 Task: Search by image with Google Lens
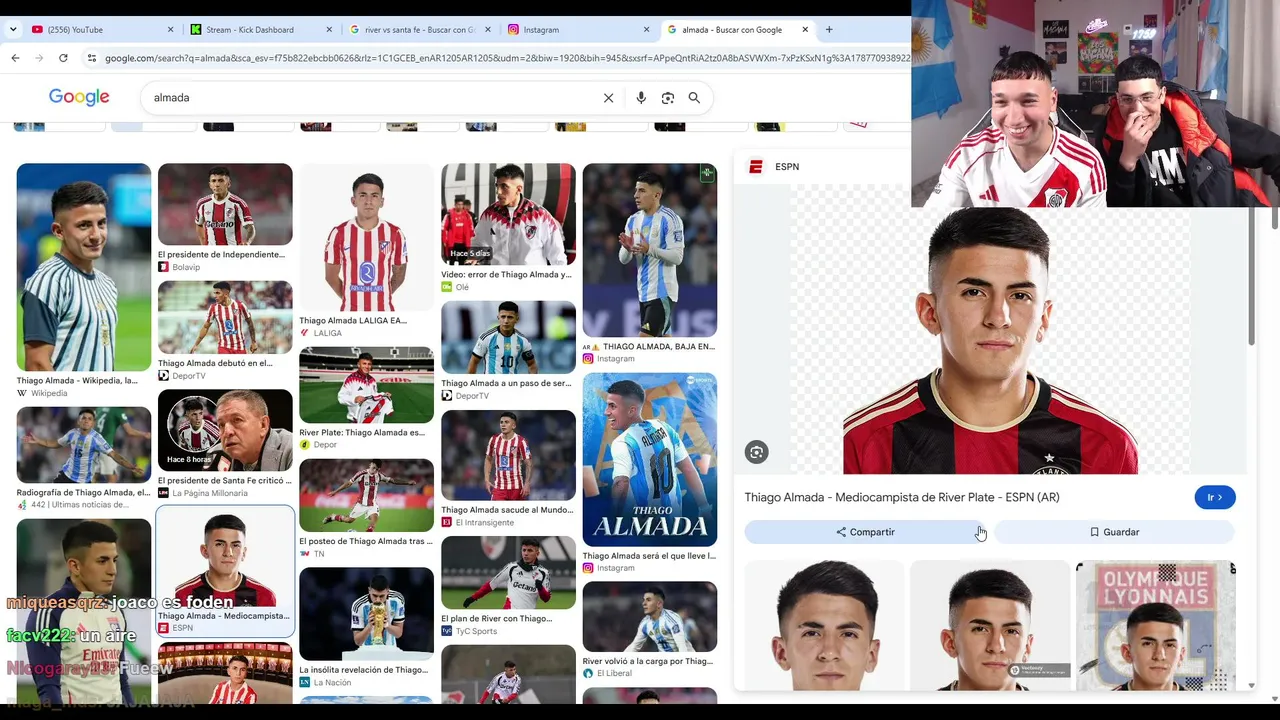(x=668, y=98)
